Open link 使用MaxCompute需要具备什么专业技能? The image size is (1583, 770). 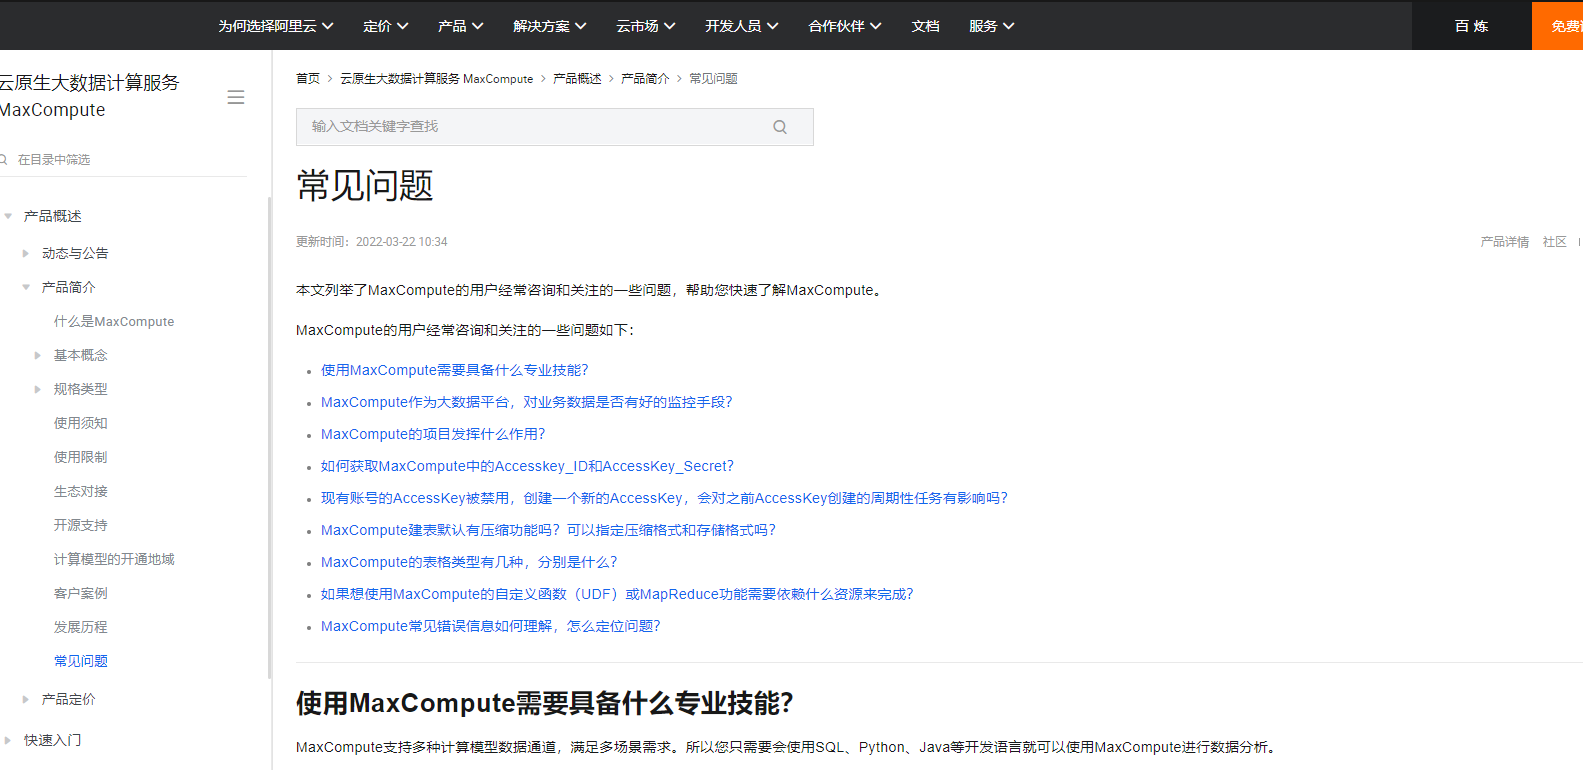[455, 370]
